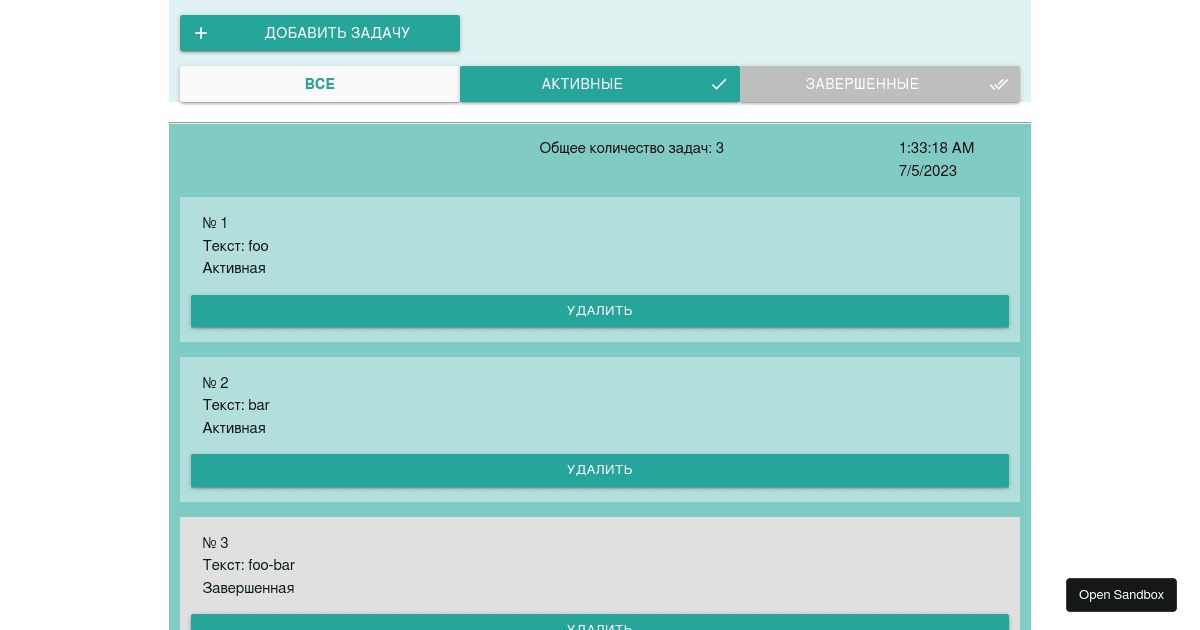This screenshot has height=630, width=1200.
Task: Click the double checkmark icon on Завершенные
Action: 999,84
